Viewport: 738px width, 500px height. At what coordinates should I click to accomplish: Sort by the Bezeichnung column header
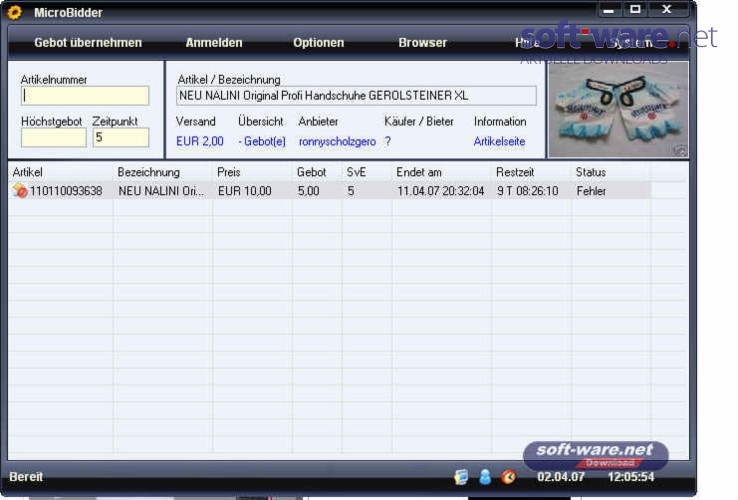[x=163, y=172]
